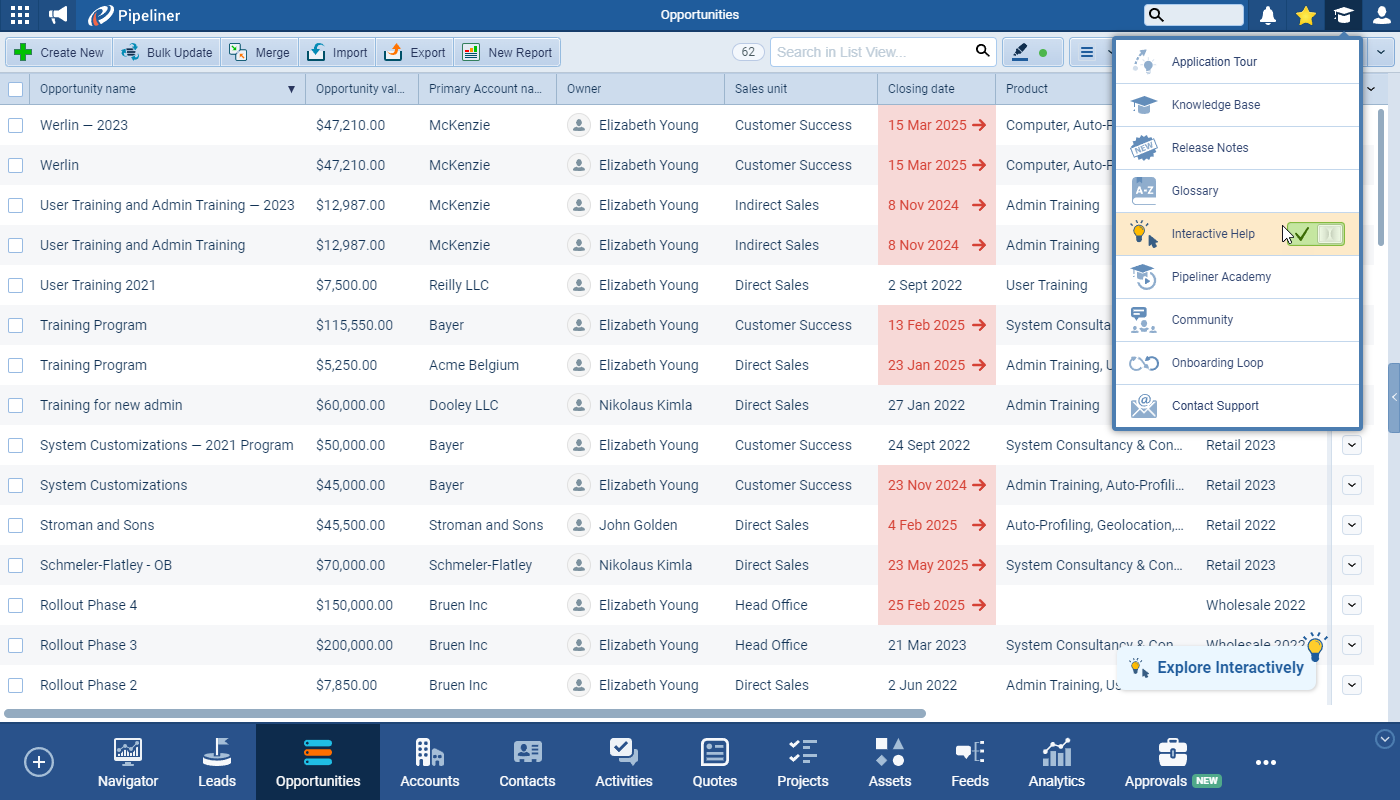Expand the more modules ellipsis menu
Image resolution: width=1400 pixels, height=800 pixels.
click(x=1266, y=762)
